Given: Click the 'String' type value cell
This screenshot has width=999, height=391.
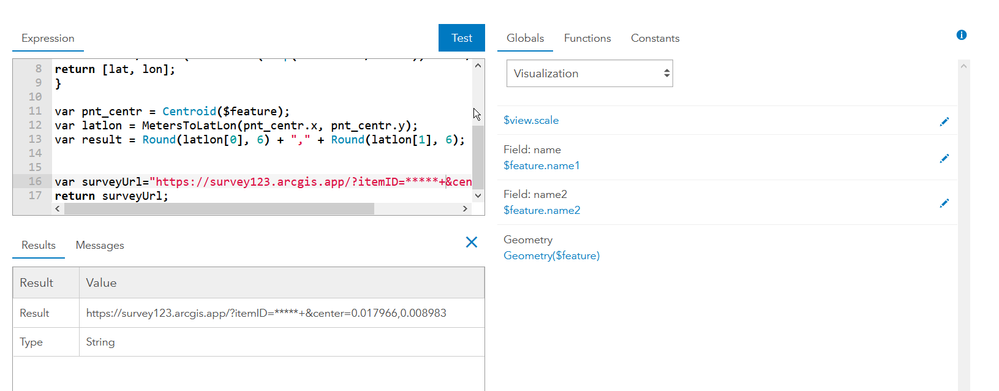Looking at the screenshot, I should pos(281,342).
